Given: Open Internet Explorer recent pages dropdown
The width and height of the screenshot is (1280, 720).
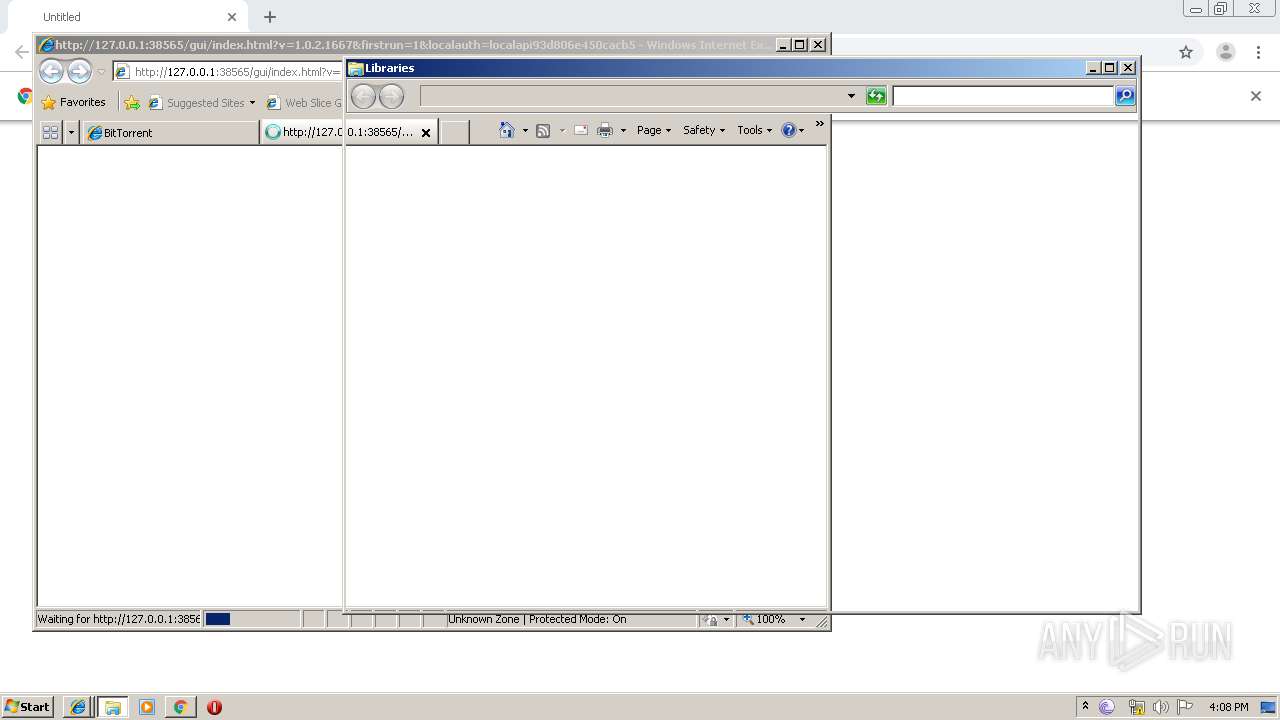Looking at the screenshot, I should click(101, 72).
